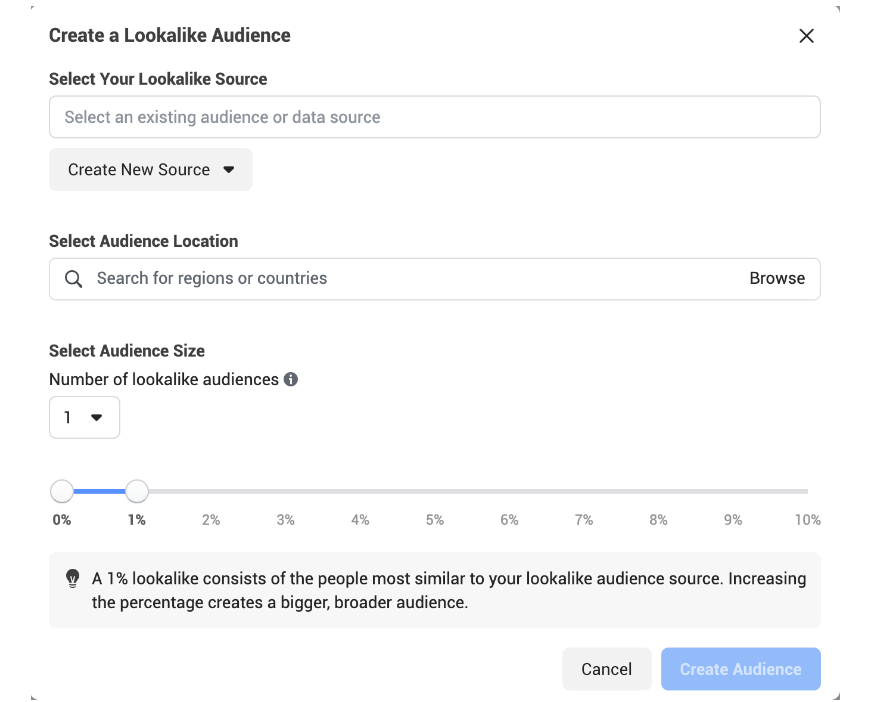Screen dimensions: 886x702
Task: Click the 9% mark label
Action: pyautogui.click(x=733, y=520)
